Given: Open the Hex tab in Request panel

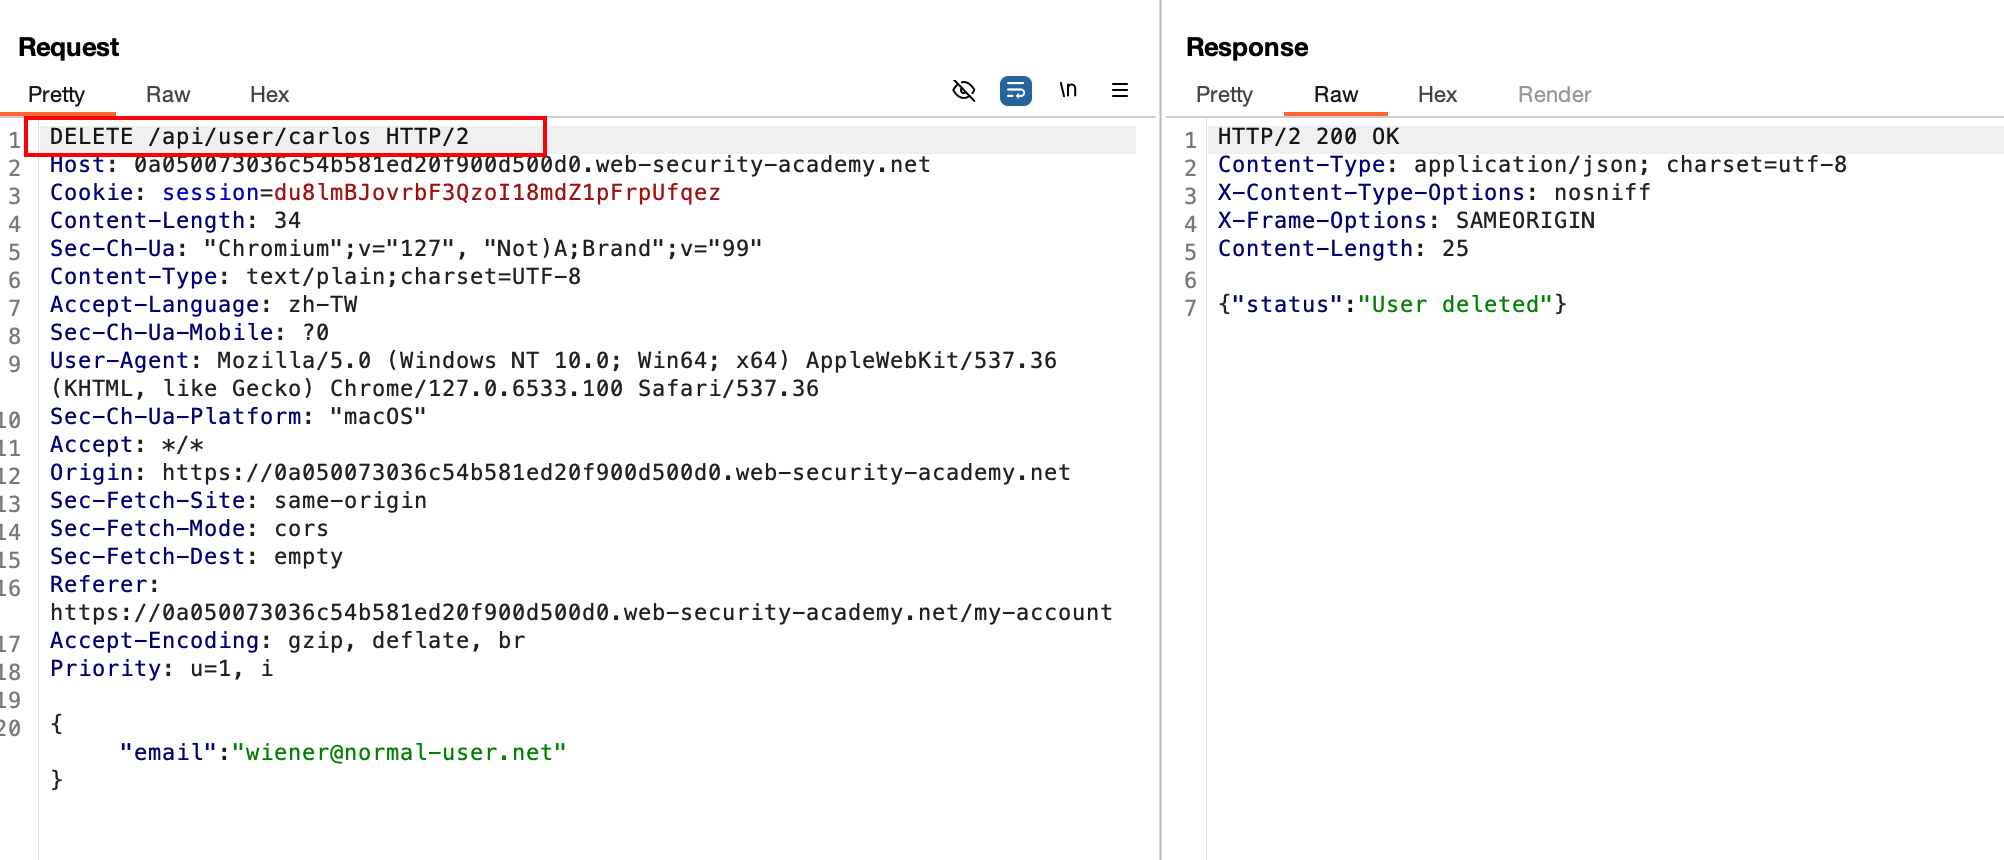Looking at the screenshot, I should coord(269,95).
